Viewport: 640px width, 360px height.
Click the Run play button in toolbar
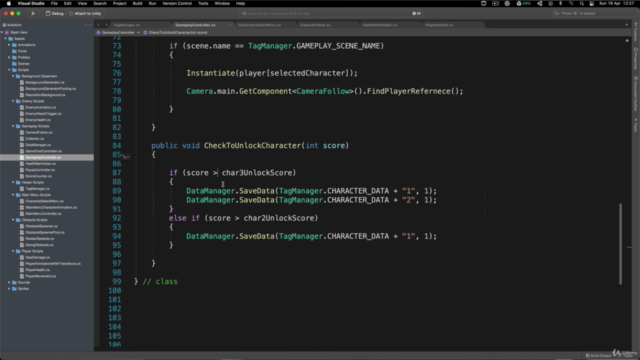33,13
